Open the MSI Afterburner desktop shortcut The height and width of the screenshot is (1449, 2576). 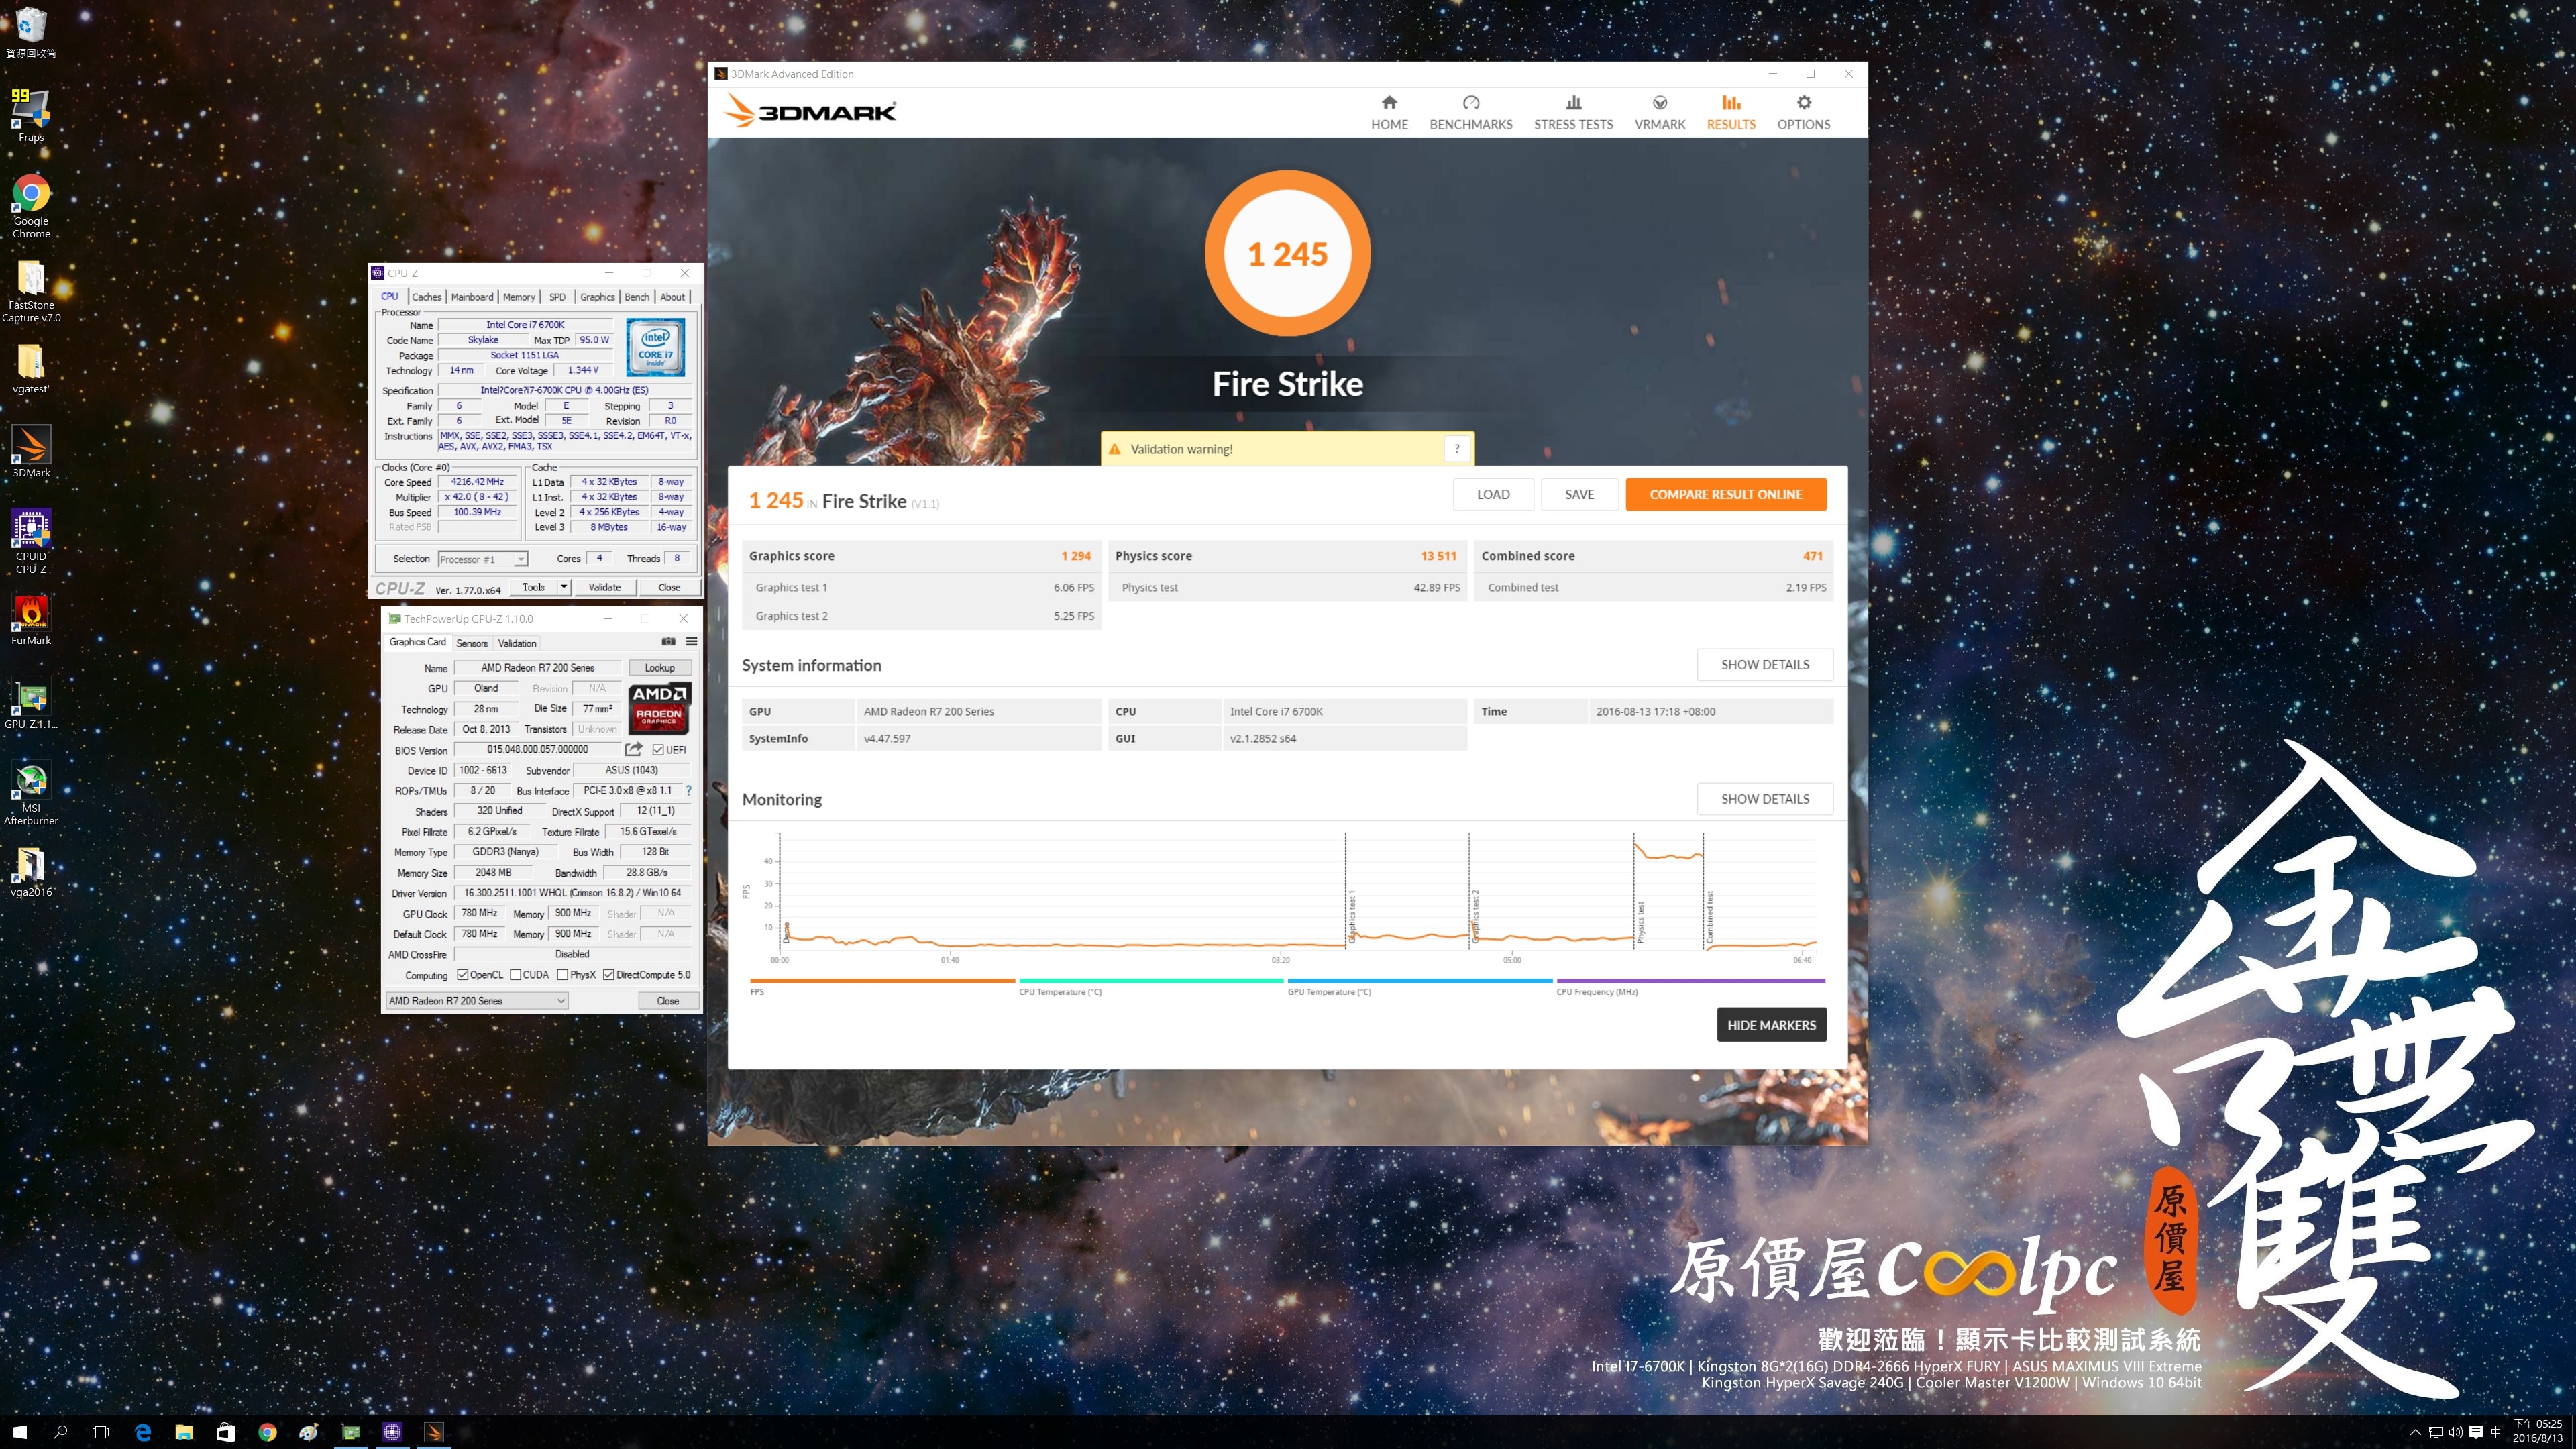point(31,794)
